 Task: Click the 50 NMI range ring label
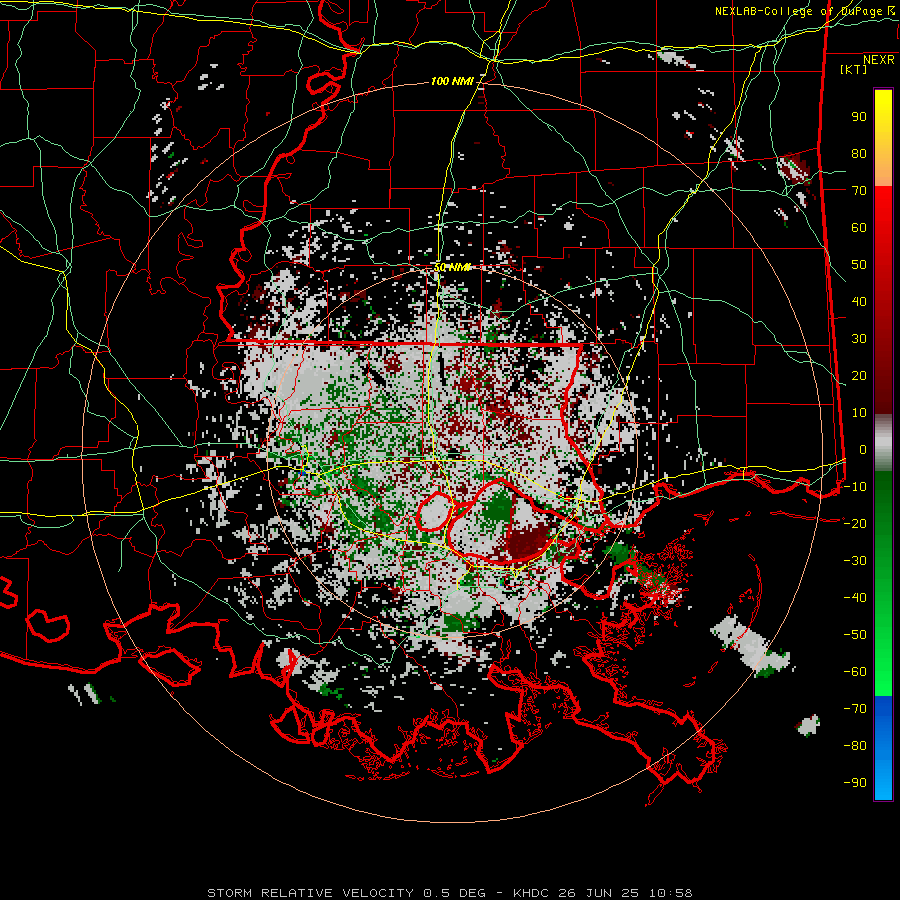452,267
